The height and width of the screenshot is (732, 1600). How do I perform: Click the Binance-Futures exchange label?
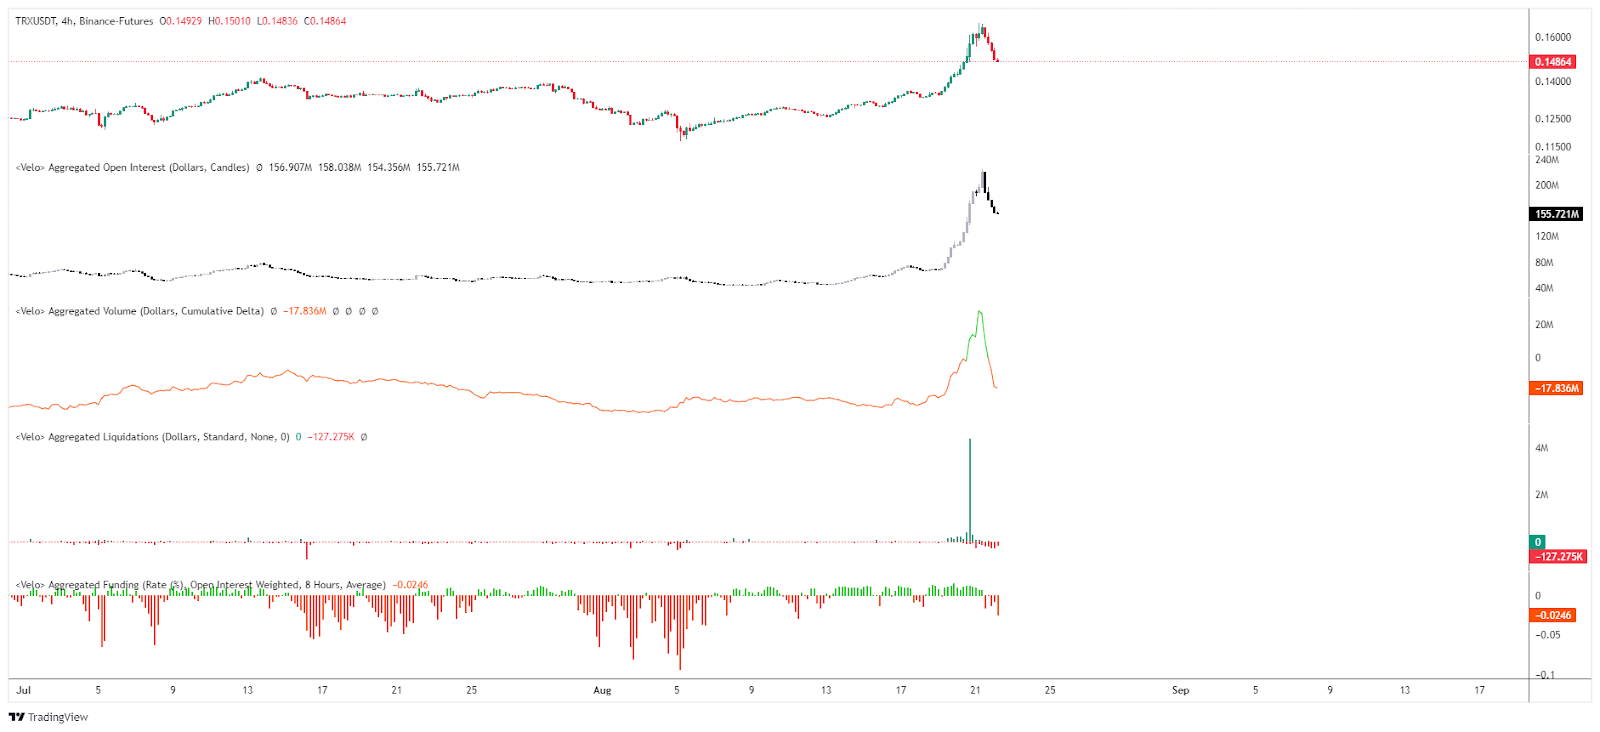click(116, 21)
